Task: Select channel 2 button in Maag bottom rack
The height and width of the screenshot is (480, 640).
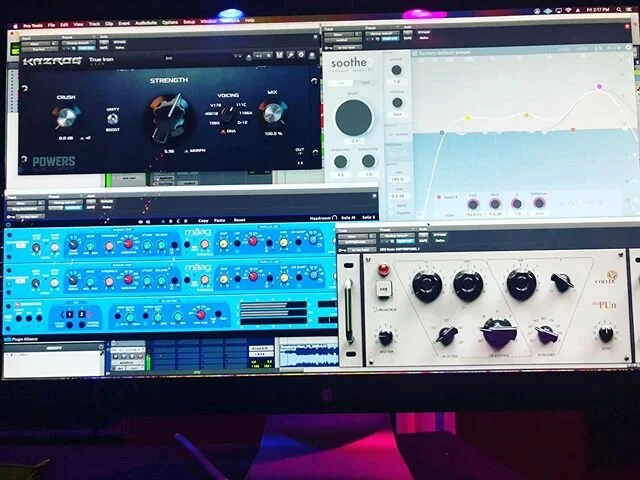Action: [82, 314]
